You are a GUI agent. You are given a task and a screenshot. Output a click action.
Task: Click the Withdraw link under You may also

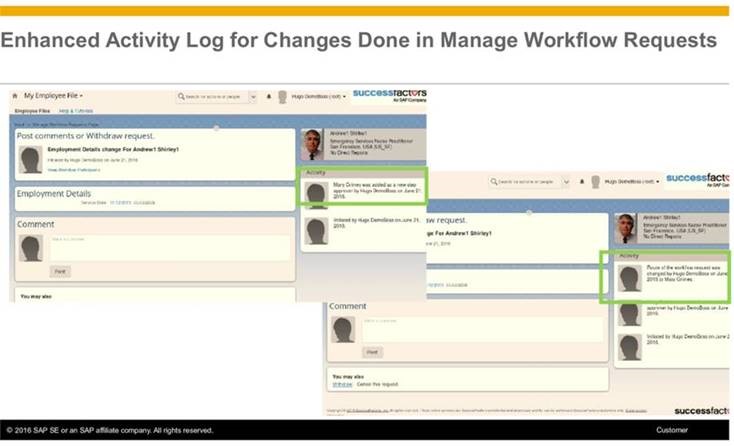[x=342, y=384]
